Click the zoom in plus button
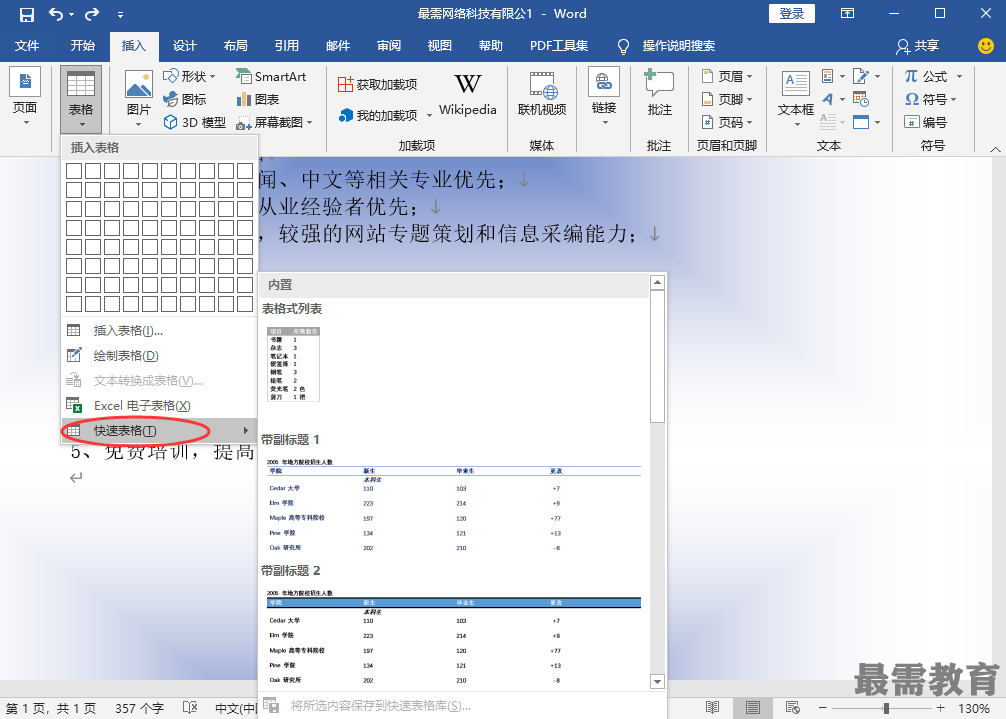1006x719 pixels. coord(941,708)
